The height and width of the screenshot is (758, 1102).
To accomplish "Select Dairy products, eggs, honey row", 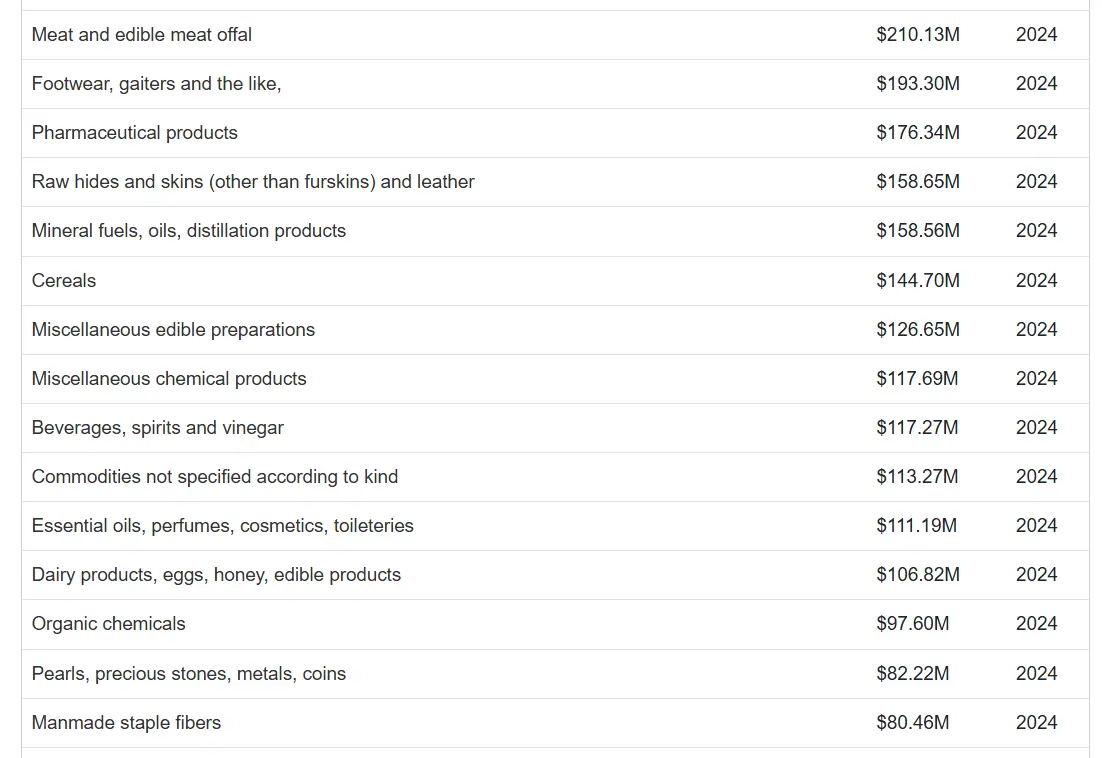I will pos(216,575).
